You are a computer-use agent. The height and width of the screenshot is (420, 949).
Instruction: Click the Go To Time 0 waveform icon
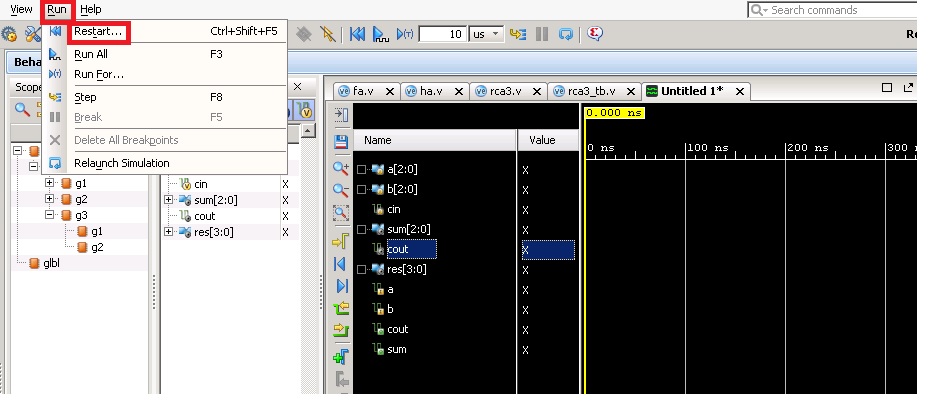click(341, 264)
